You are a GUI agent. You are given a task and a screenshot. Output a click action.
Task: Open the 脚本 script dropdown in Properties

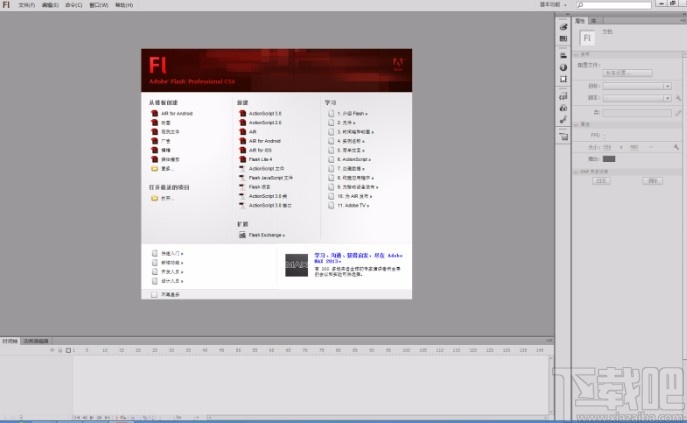click(637, 98)
